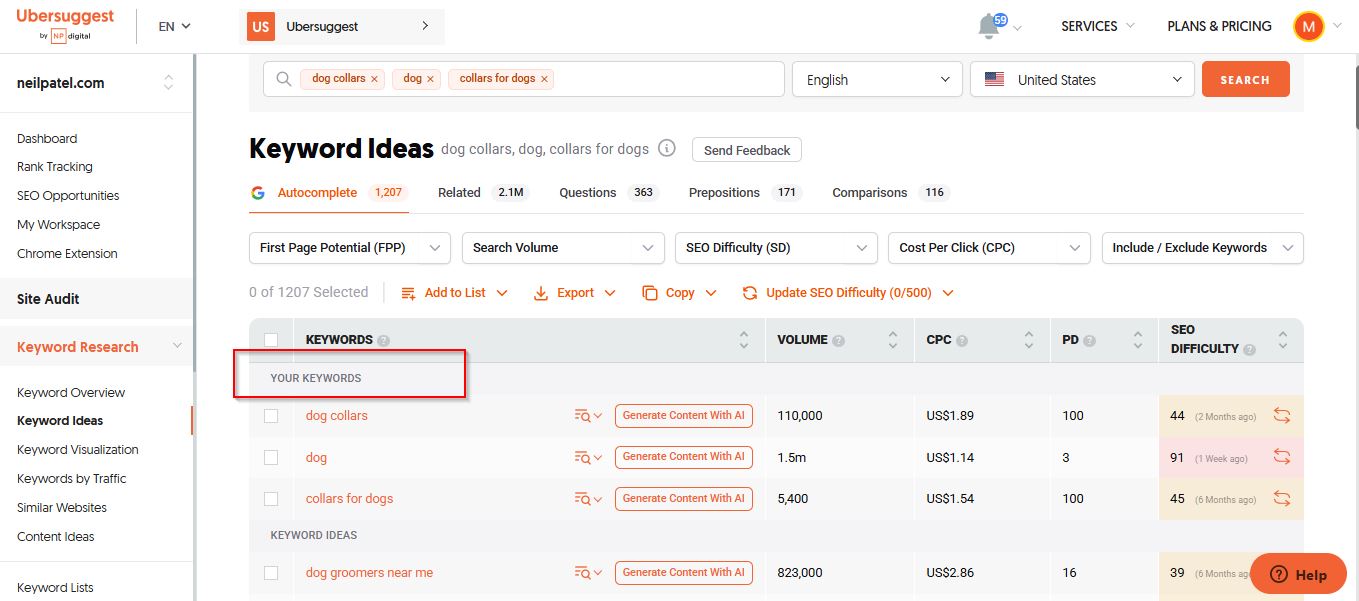This screenshot has width=1359, height=601.
Task: Click refresh icon in the dog collars row
Action: click(1281, 415)
